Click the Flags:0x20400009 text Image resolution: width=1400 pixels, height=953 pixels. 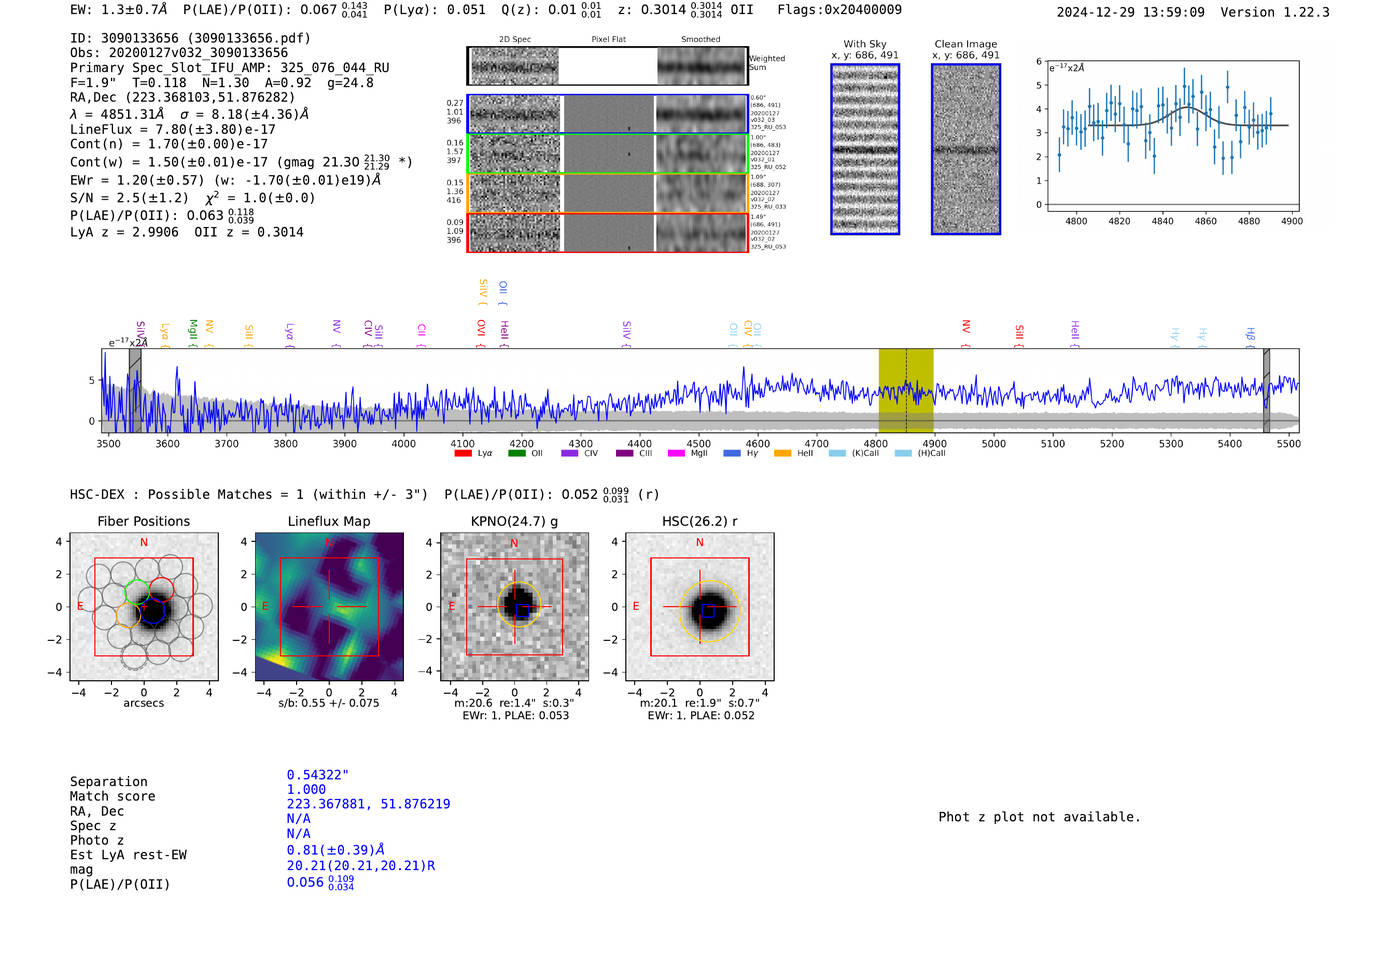pyautogui.click(x=839, y=10)
